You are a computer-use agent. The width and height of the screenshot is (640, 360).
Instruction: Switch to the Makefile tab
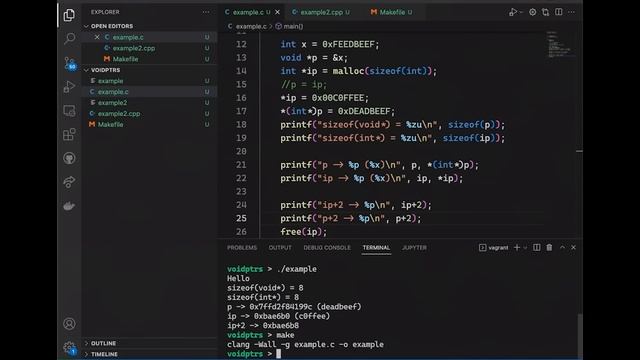392,12
